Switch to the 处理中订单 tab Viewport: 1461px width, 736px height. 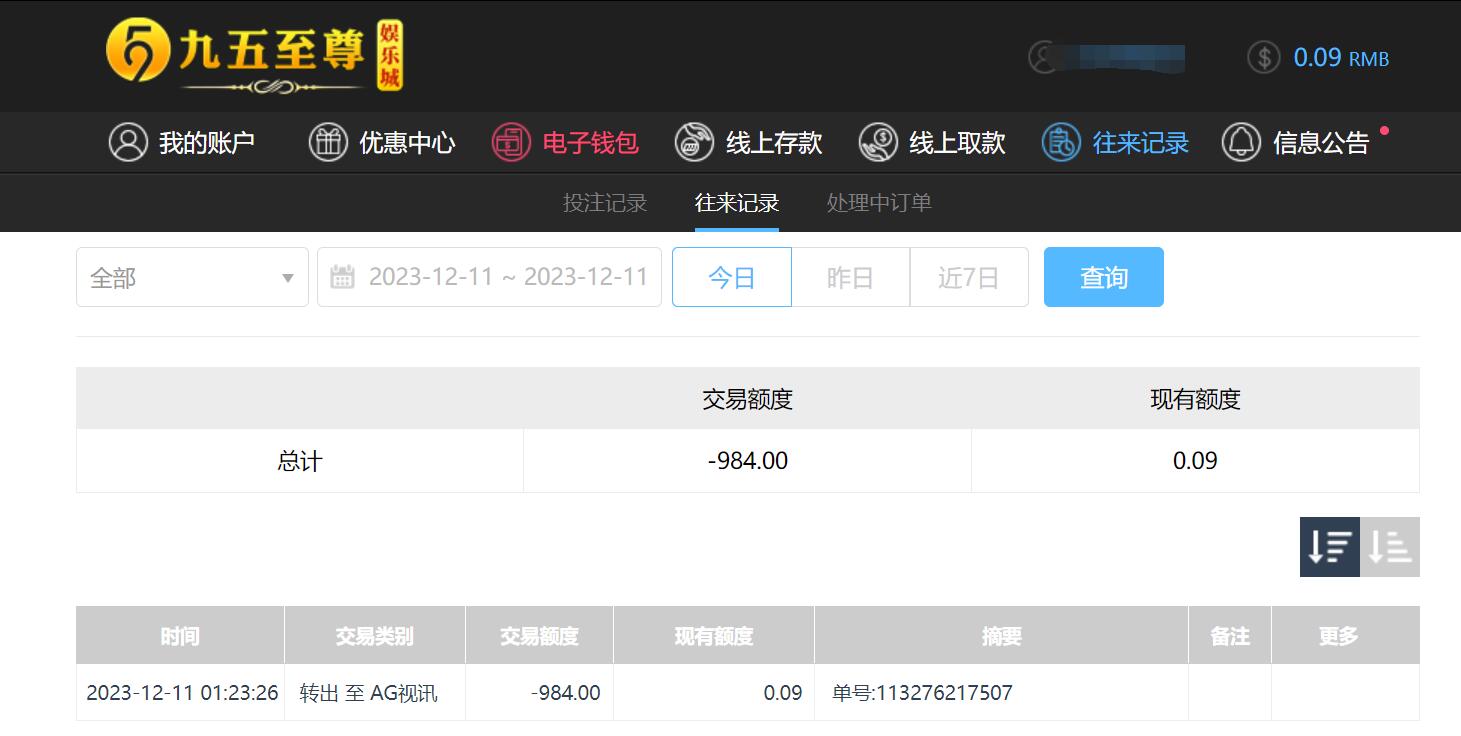(x=879, y=203)
